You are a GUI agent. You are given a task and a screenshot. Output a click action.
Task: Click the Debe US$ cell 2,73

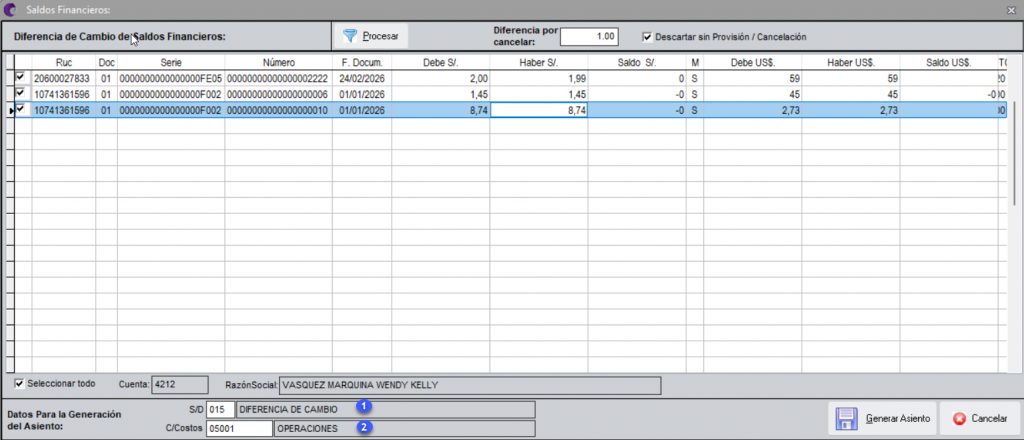click(x=752, y=111)
